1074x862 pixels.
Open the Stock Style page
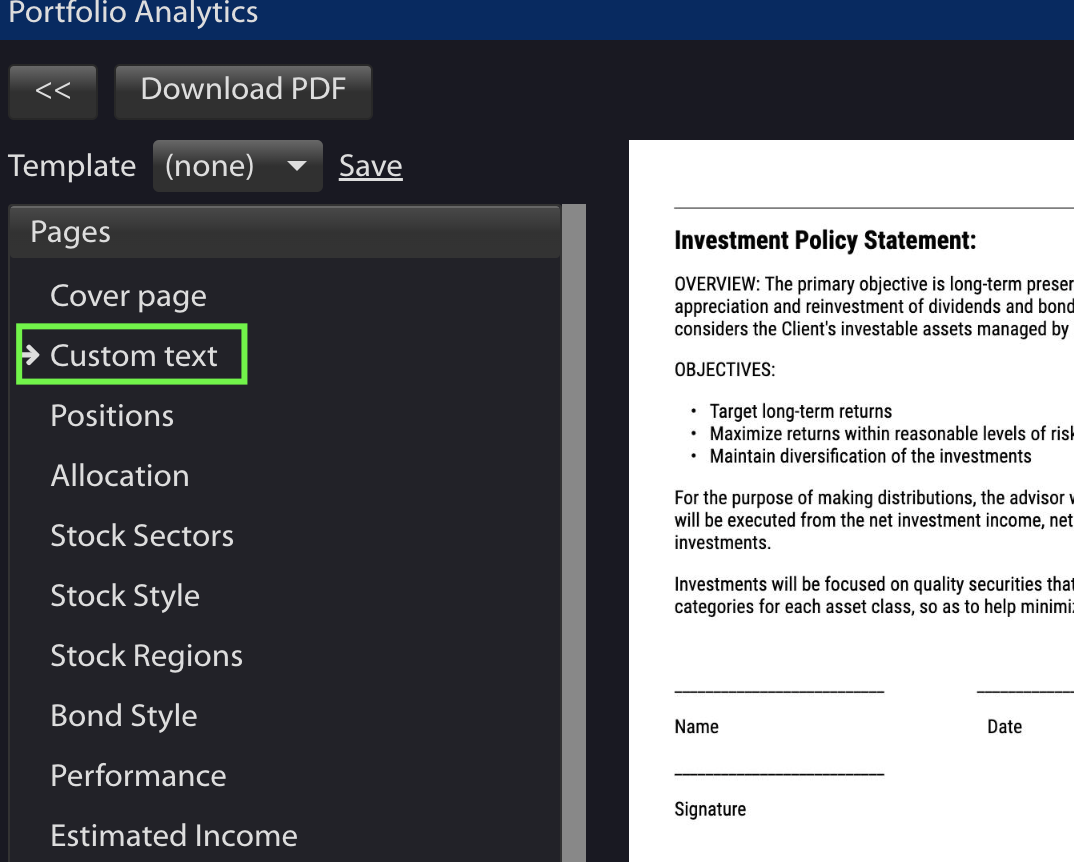click(125, 595)
